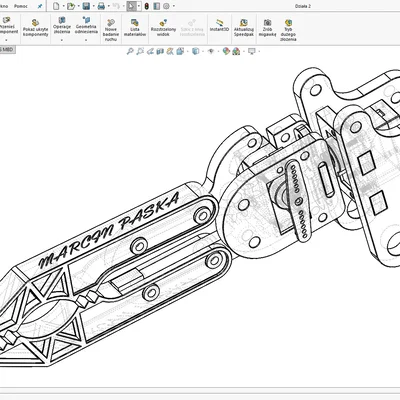Expand dropdown under Geometria odniesienia
Image resolution: width=400 pixels, height=400 pixels.
pos(86,40)
